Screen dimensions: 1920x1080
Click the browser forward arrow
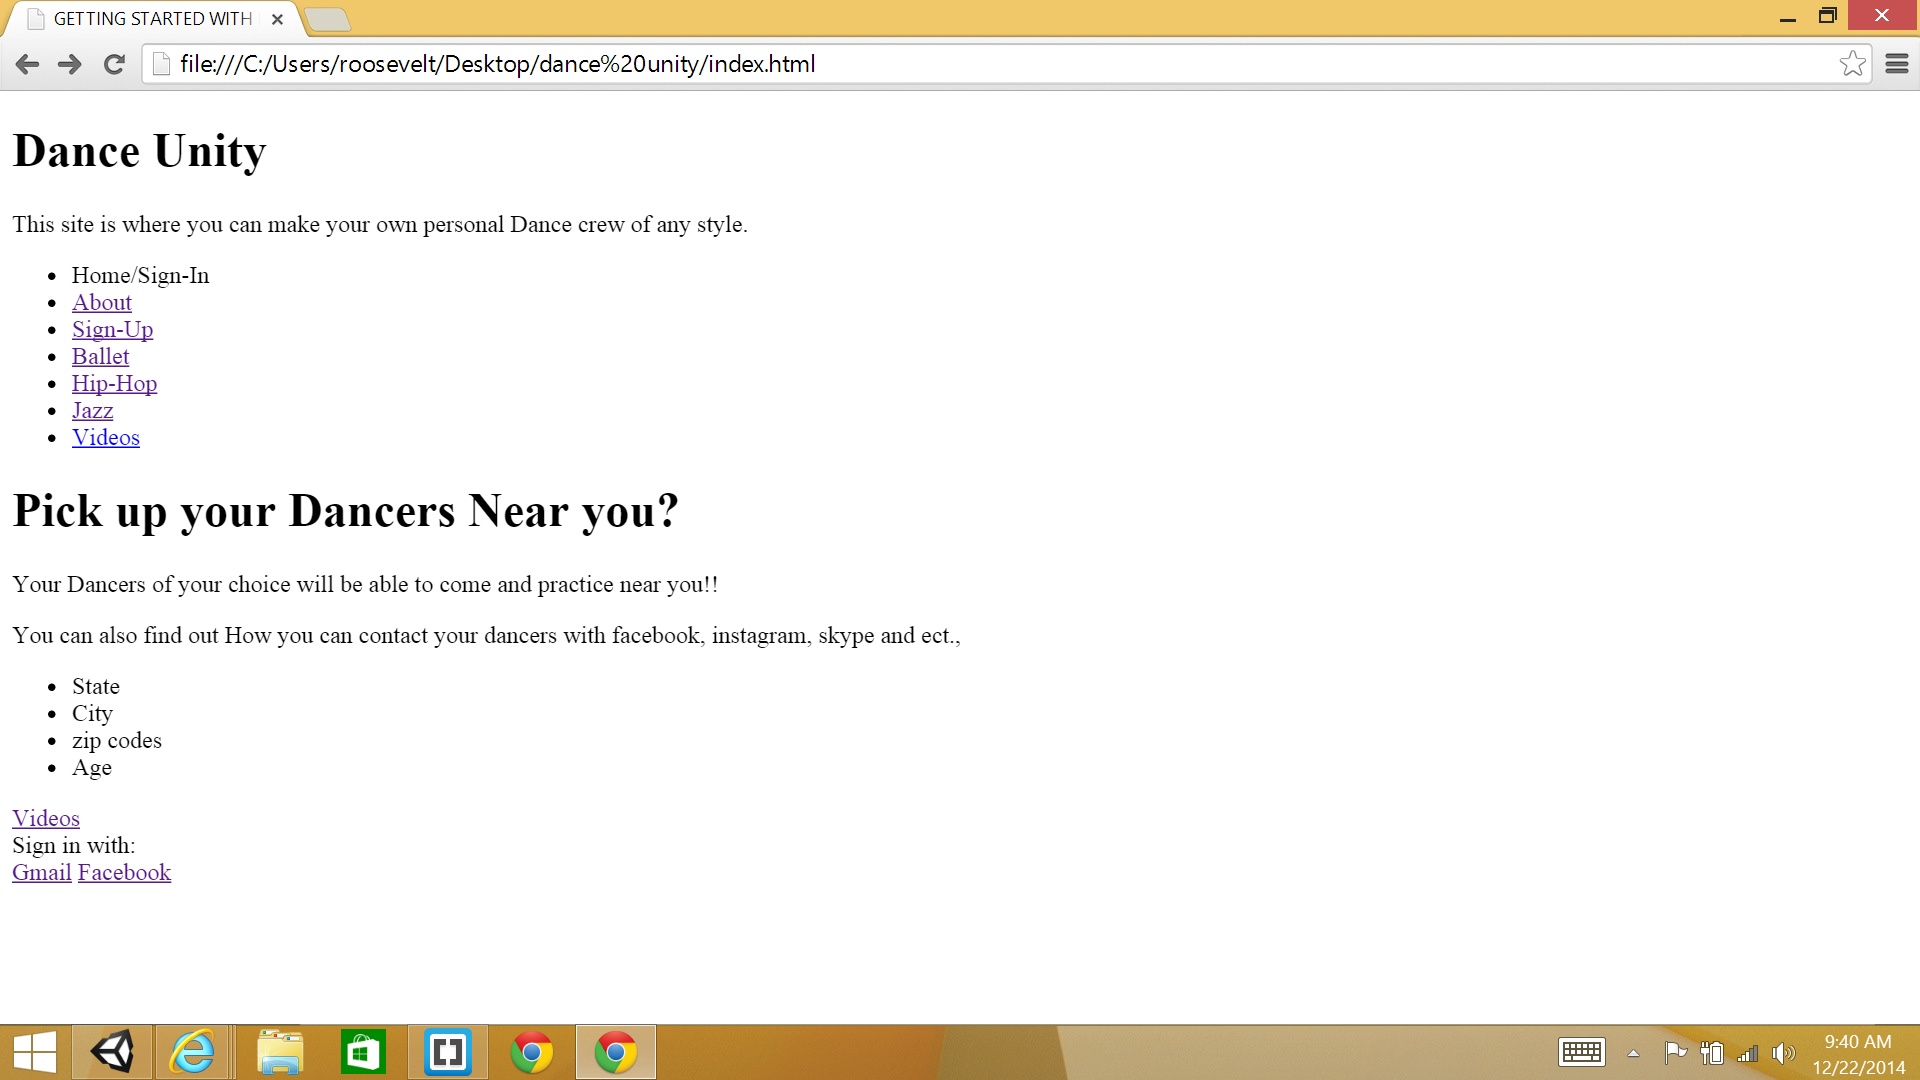pyautogui.click(x=70, y=64)
